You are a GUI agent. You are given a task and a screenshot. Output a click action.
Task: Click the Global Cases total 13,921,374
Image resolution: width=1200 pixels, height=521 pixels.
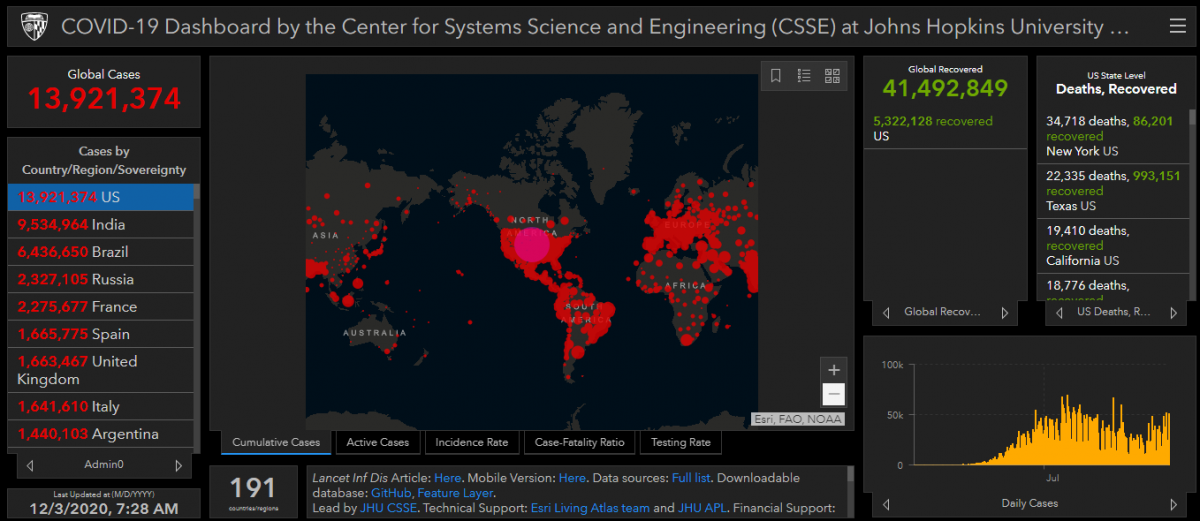pos(104,99)
